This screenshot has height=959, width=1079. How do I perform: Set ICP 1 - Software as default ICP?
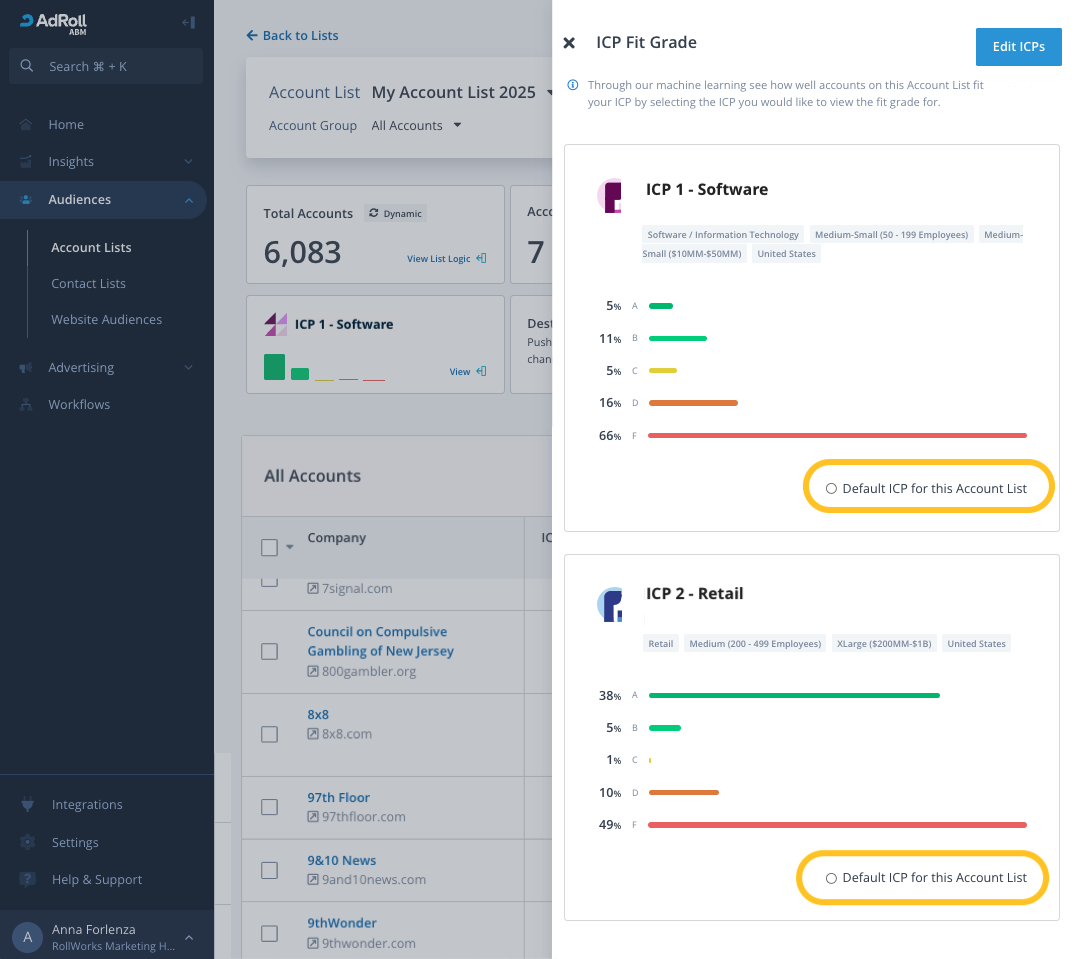(x=831, y=489)
